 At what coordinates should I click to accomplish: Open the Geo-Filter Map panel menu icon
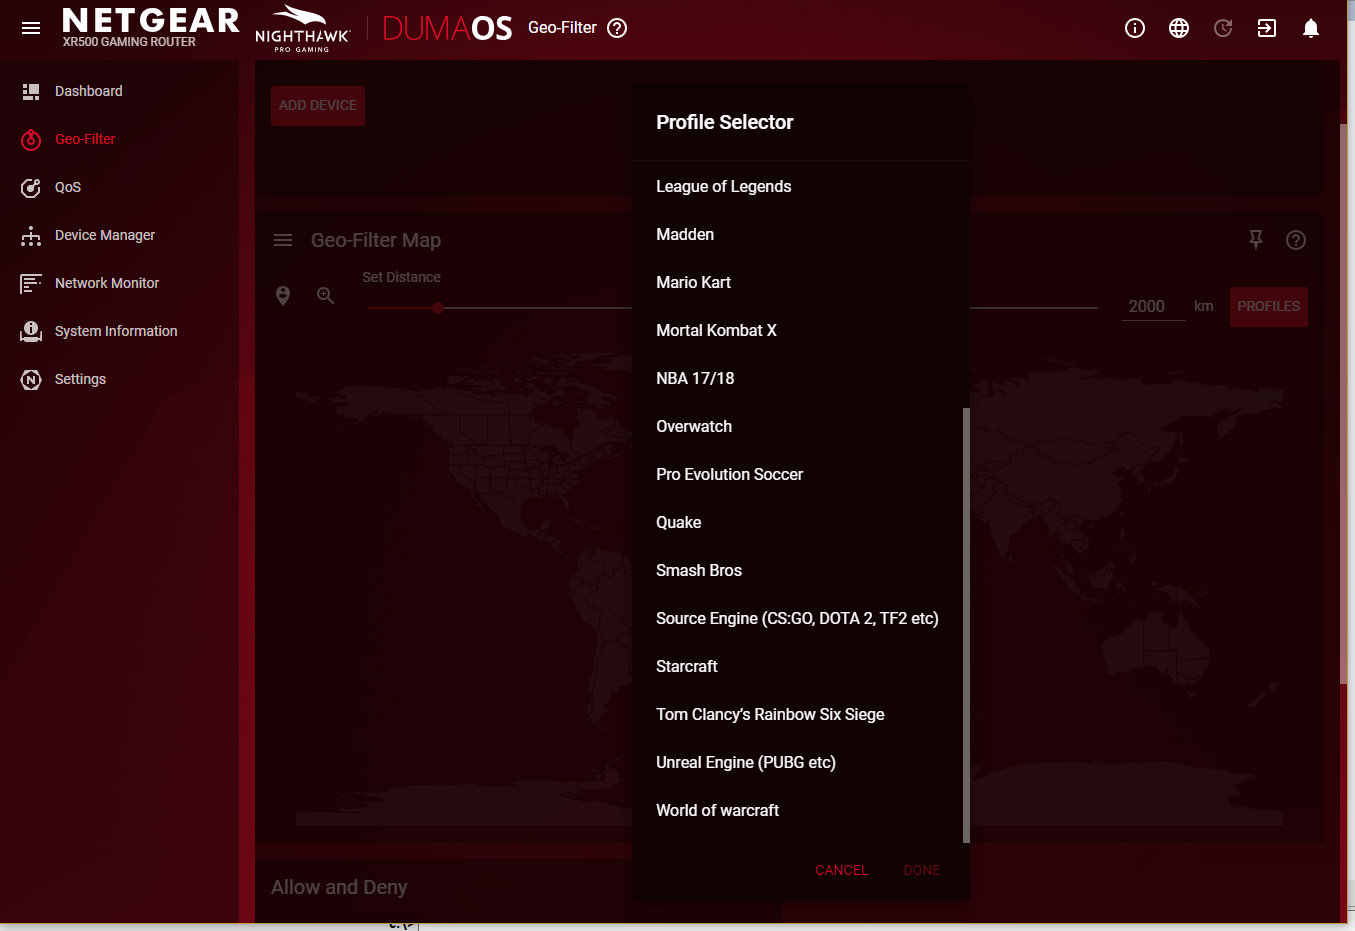(283, 240)
